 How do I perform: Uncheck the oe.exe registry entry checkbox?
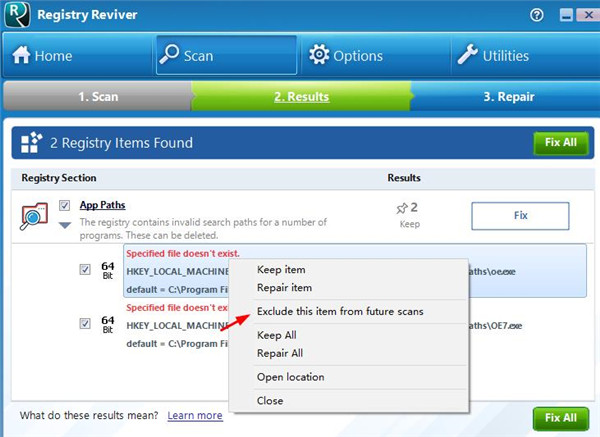click(85, 270)
